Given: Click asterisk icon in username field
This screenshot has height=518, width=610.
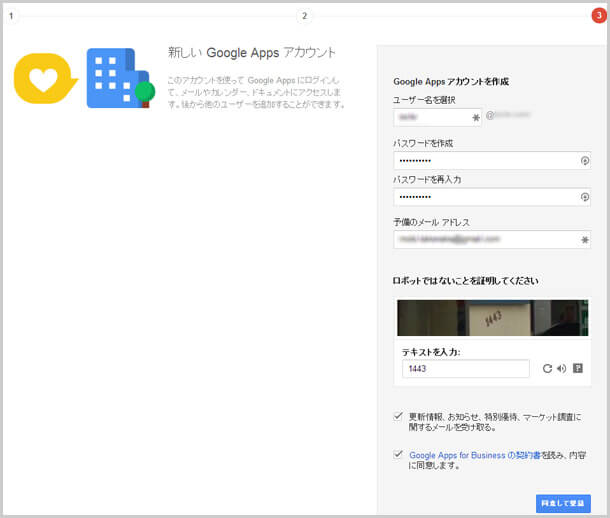Looking at the screenshot, I should (476, 117).
